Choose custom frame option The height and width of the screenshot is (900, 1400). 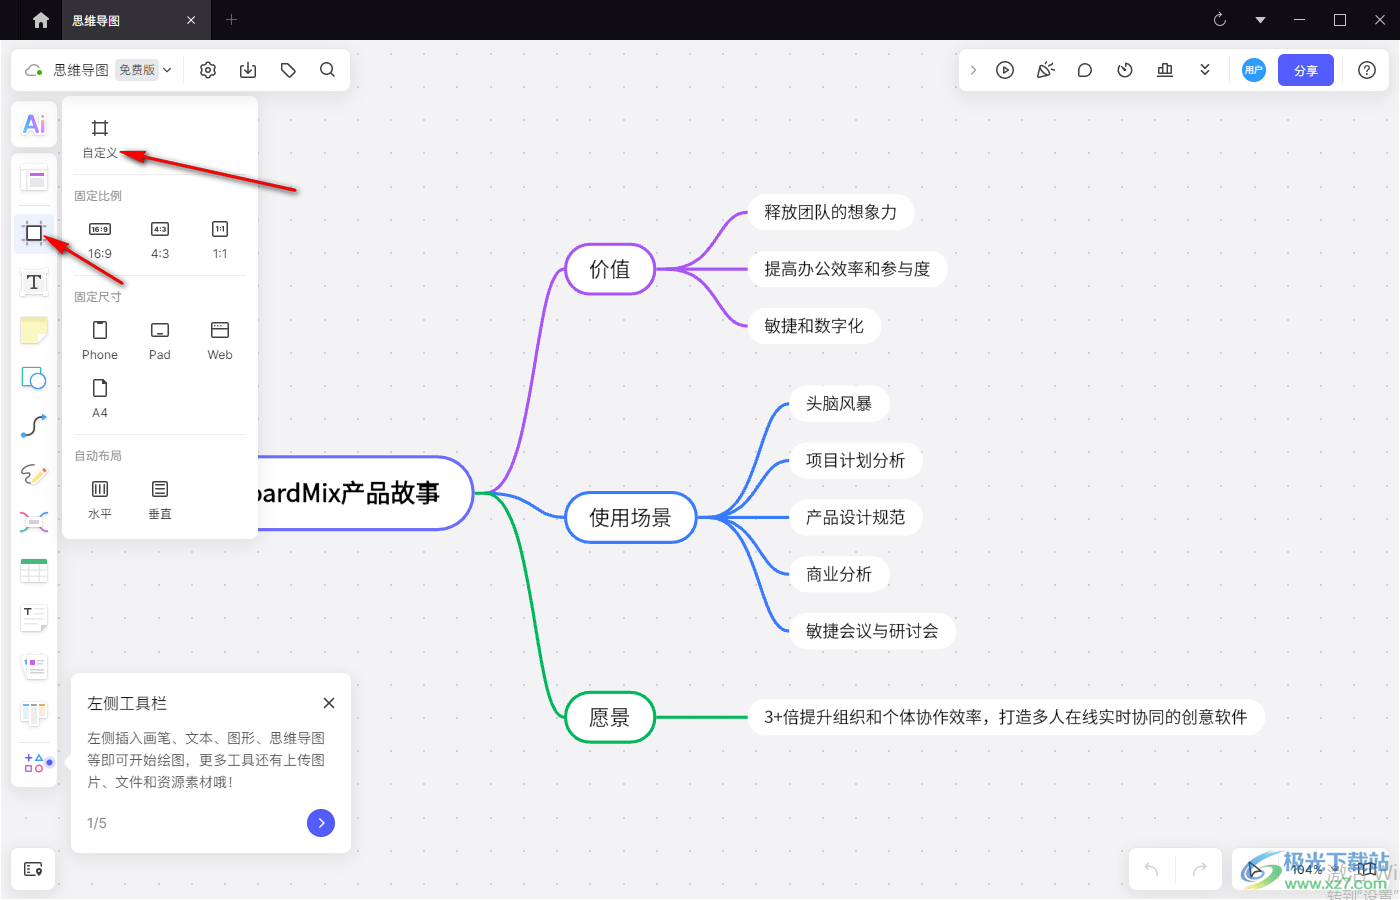(100, 138)
